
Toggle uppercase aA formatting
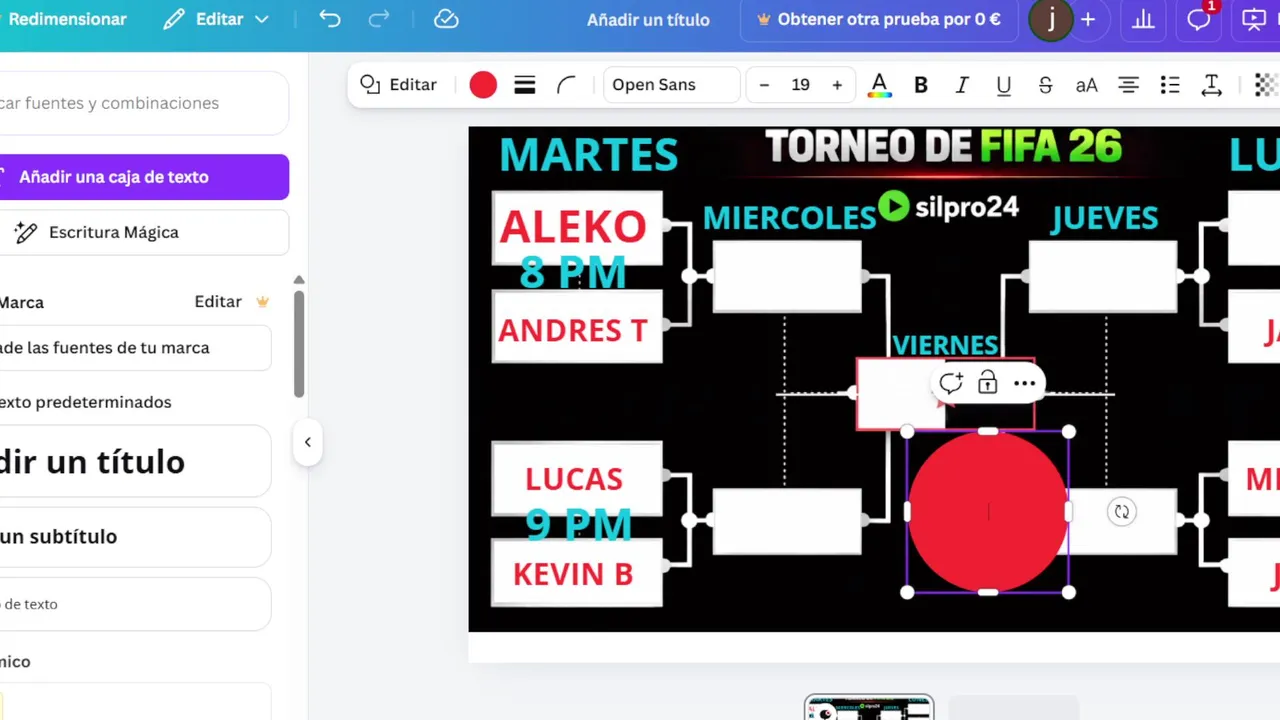click(x=1087, y=85)
